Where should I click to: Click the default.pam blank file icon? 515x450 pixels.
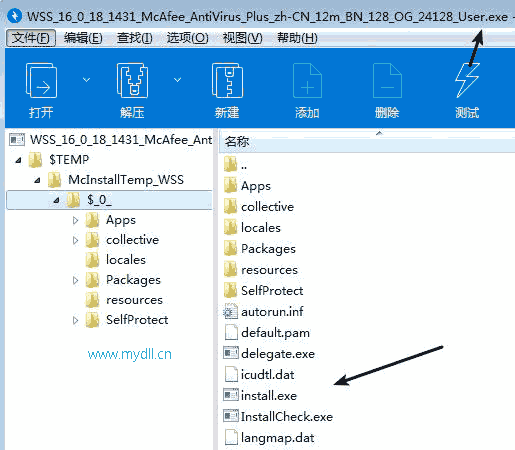tap(231, 332)
